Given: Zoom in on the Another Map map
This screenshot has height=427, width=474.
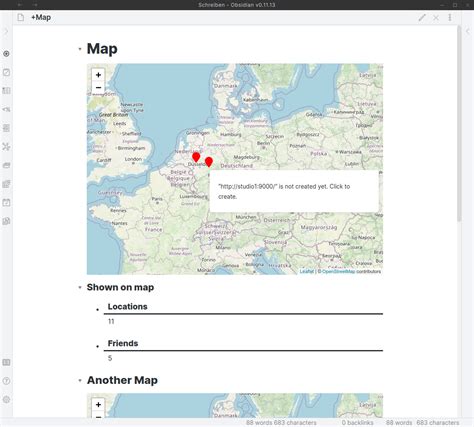Looking at the screenshot, I should coord(98,405).
